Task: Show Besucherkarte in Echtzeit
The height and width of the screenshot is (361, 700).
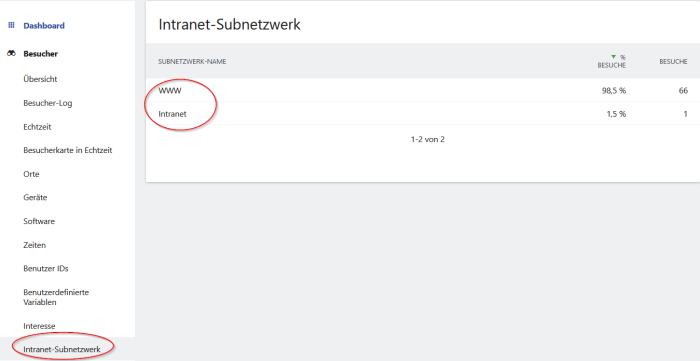Action: [x=67, y=150]
